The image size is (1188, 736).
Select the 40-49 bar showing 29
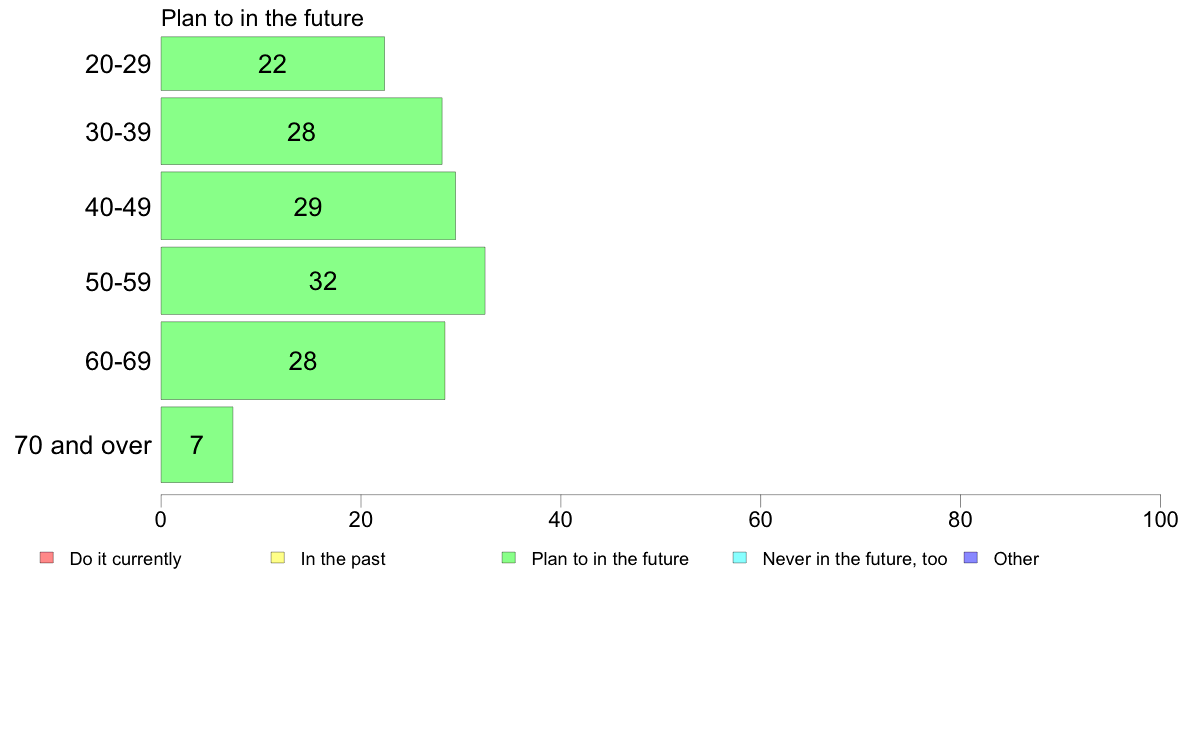click(308, 206)
